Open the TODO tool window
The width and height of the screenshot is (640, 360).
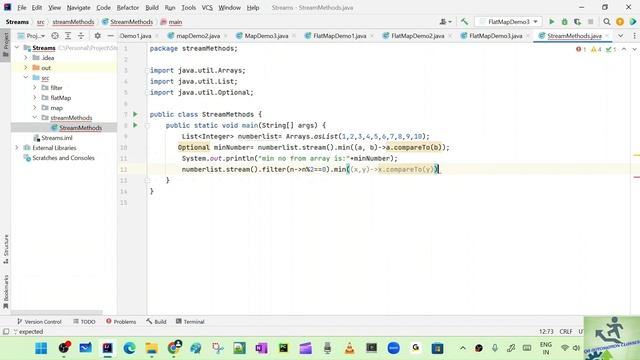(84, 322)
